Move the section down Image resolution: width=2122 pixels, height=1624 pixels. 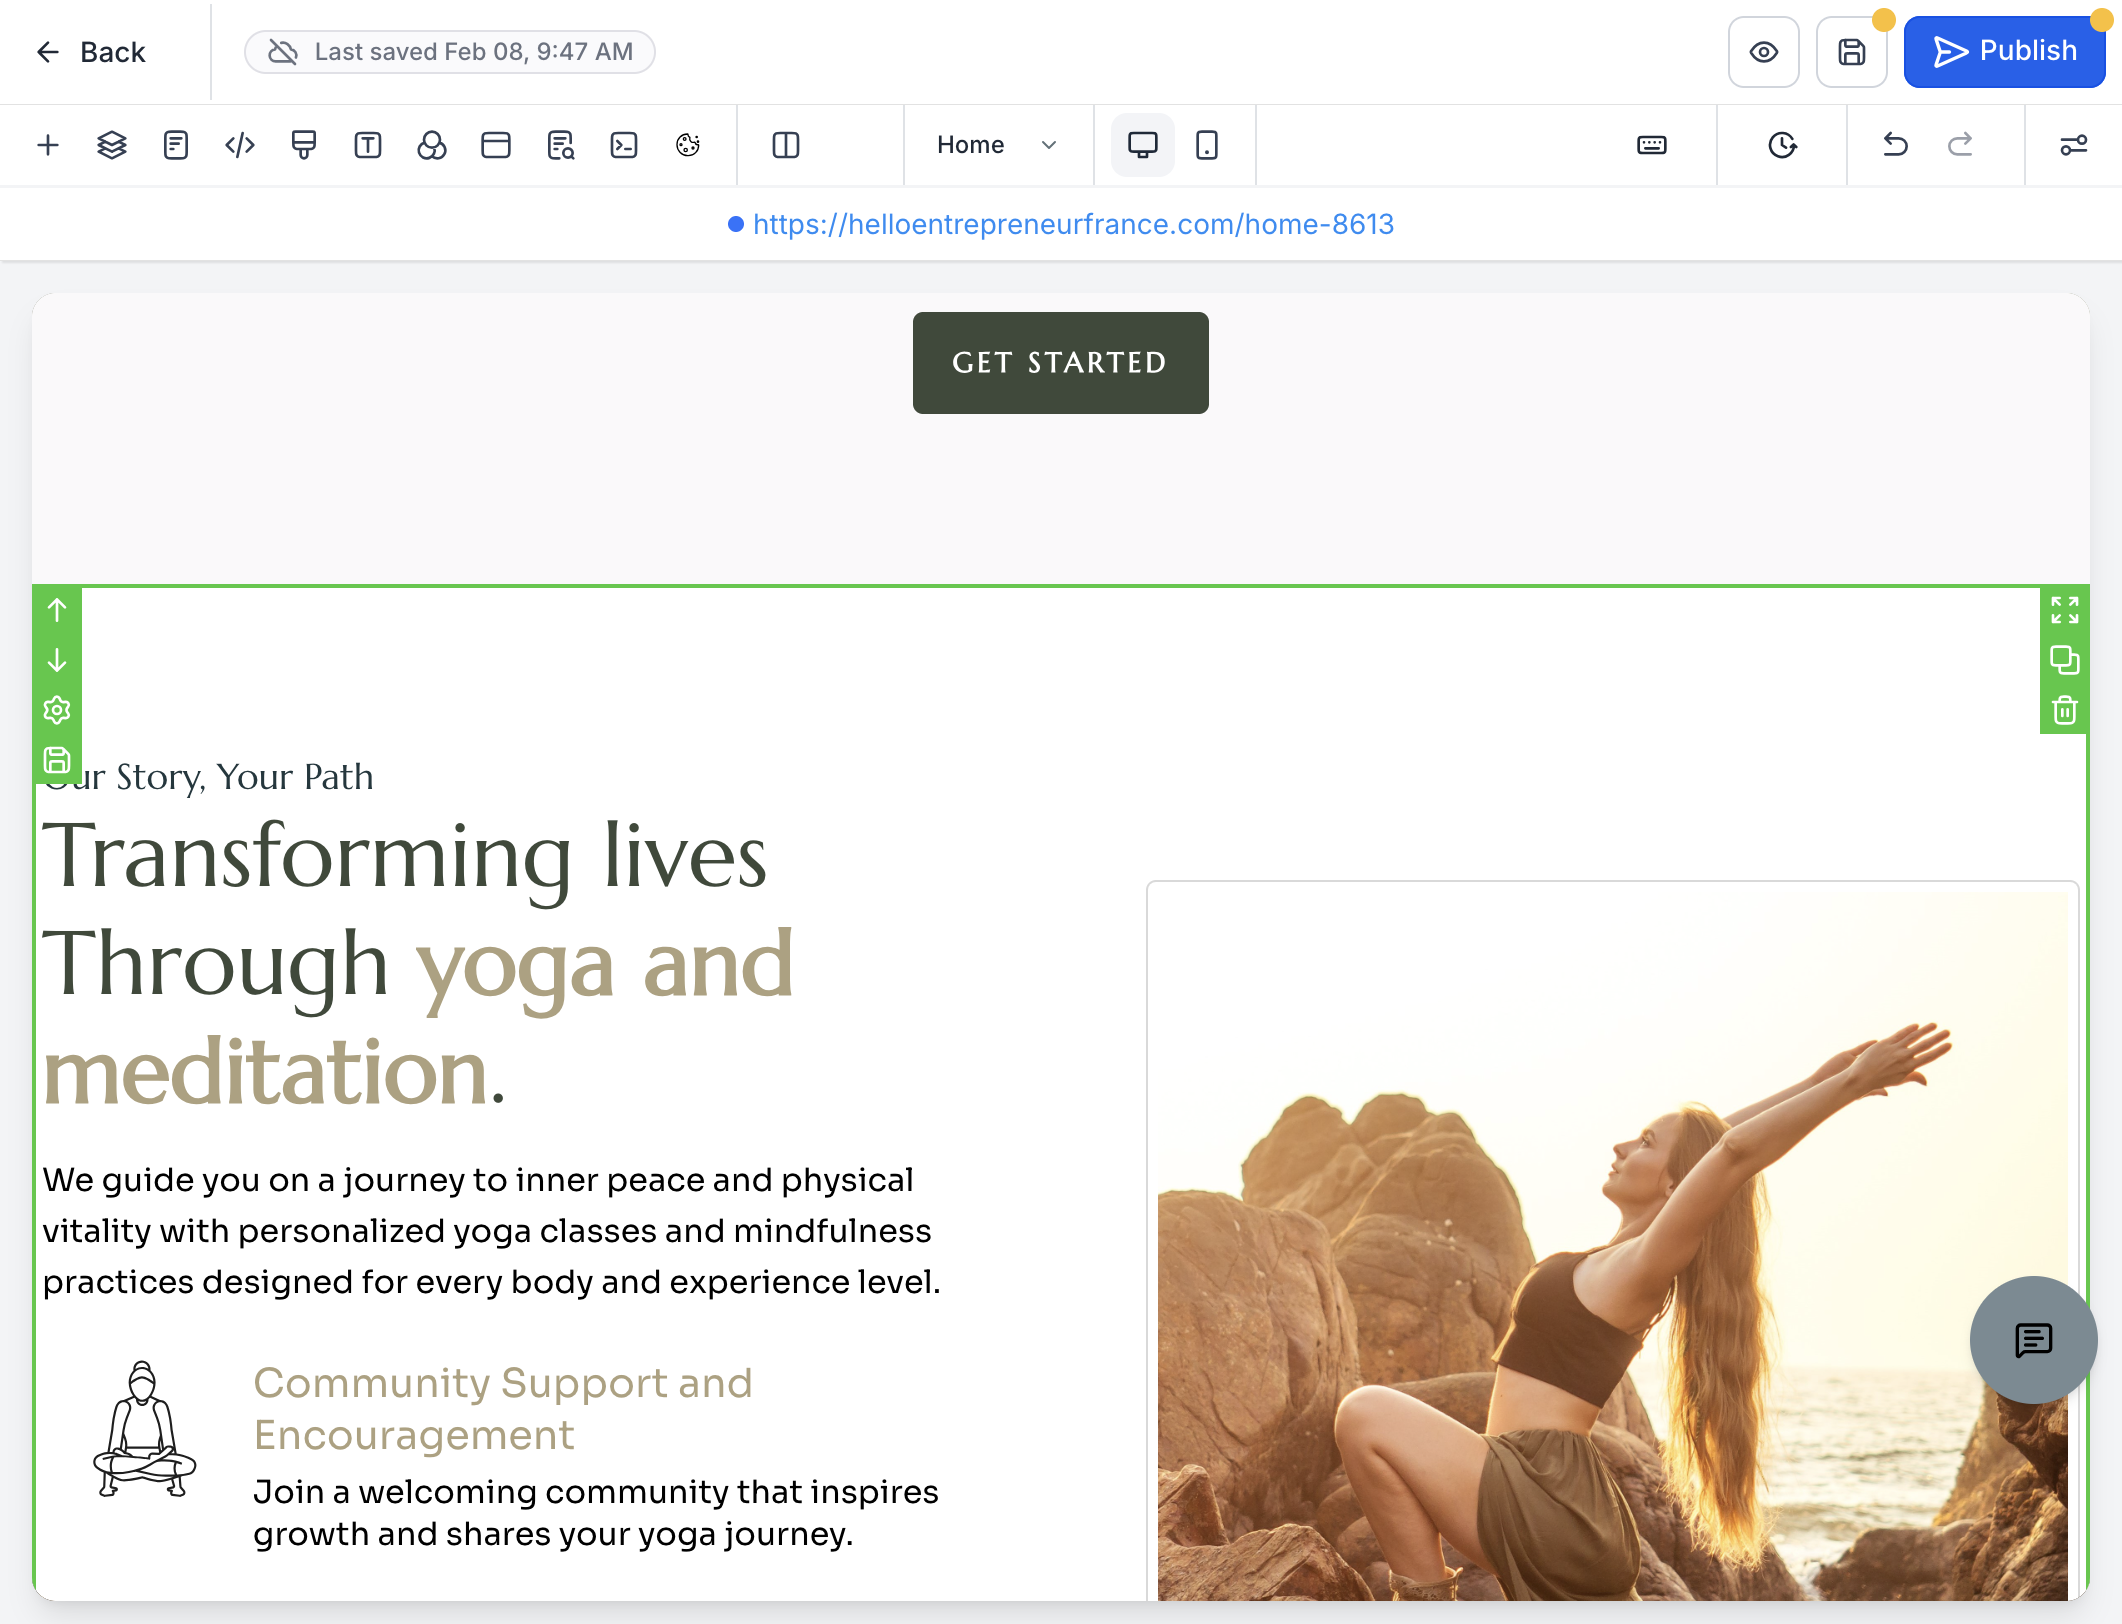point(57,661)
